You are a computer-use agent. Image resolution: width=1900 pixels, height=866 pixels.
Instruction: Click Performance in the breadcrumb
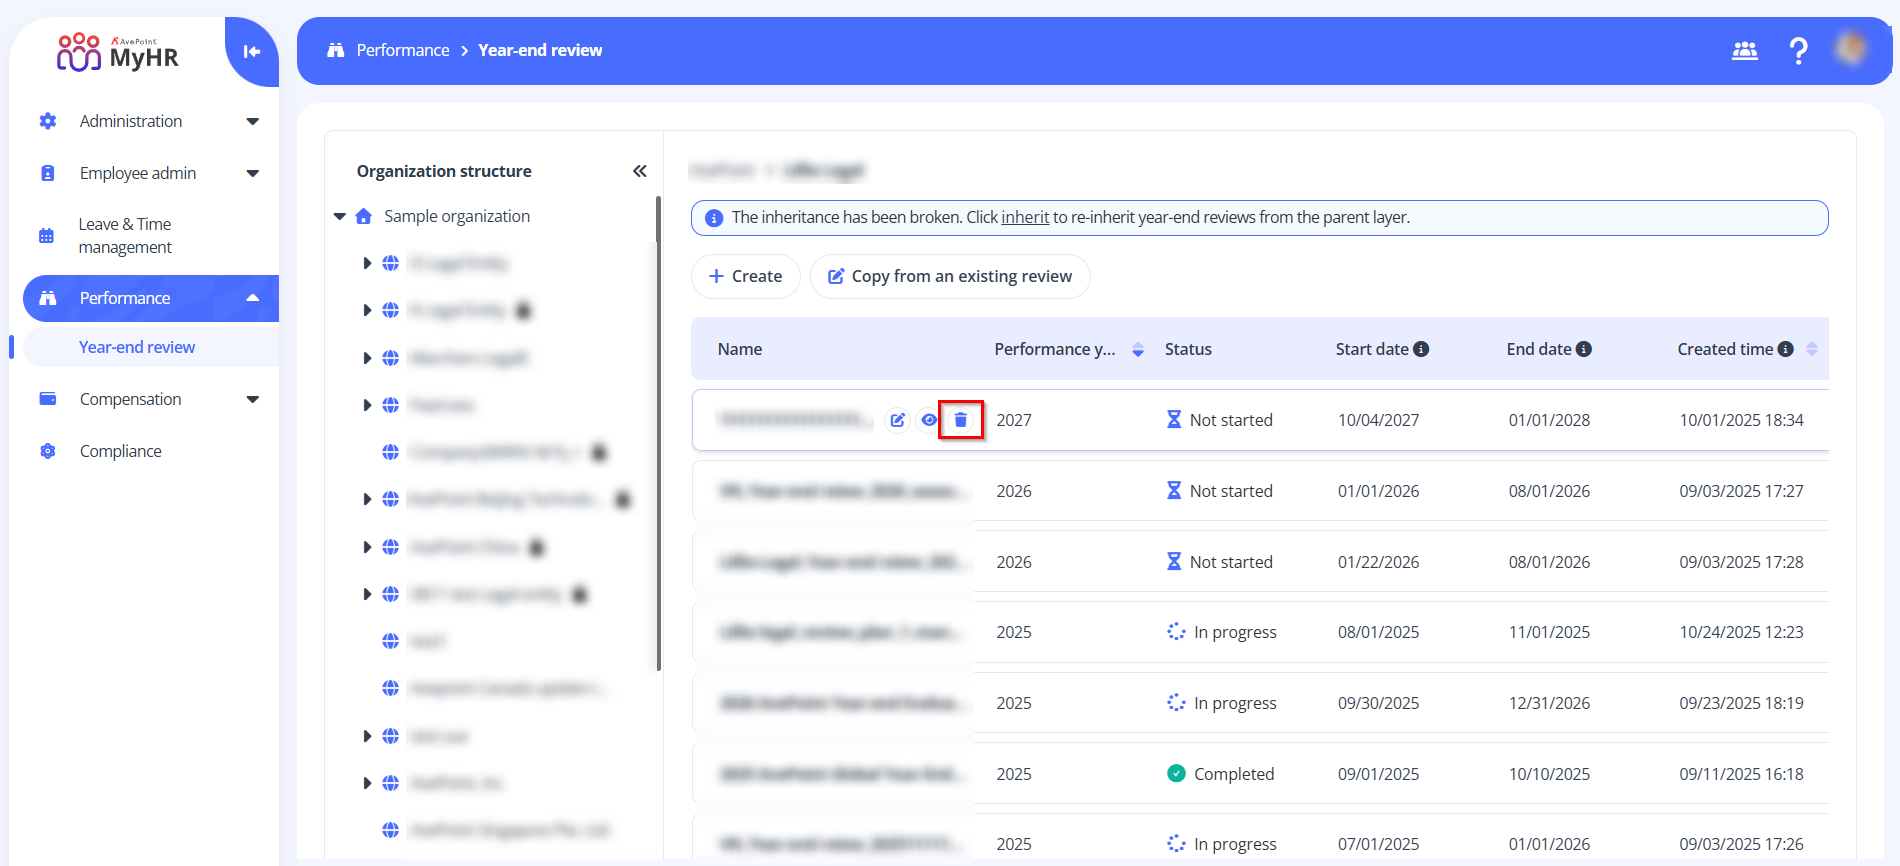point(402,50)
